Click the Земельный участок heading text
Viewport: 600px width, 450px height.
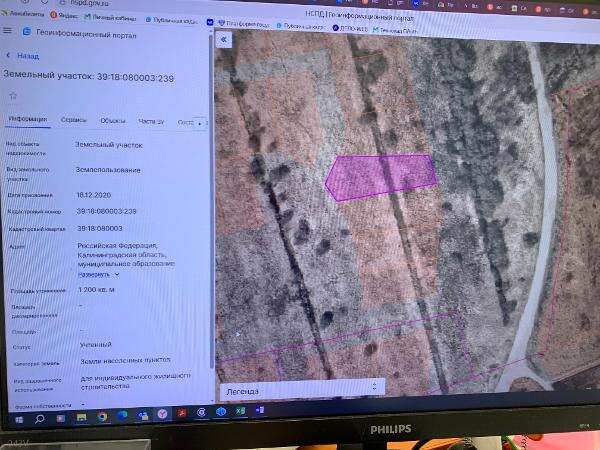pos(88,76)
